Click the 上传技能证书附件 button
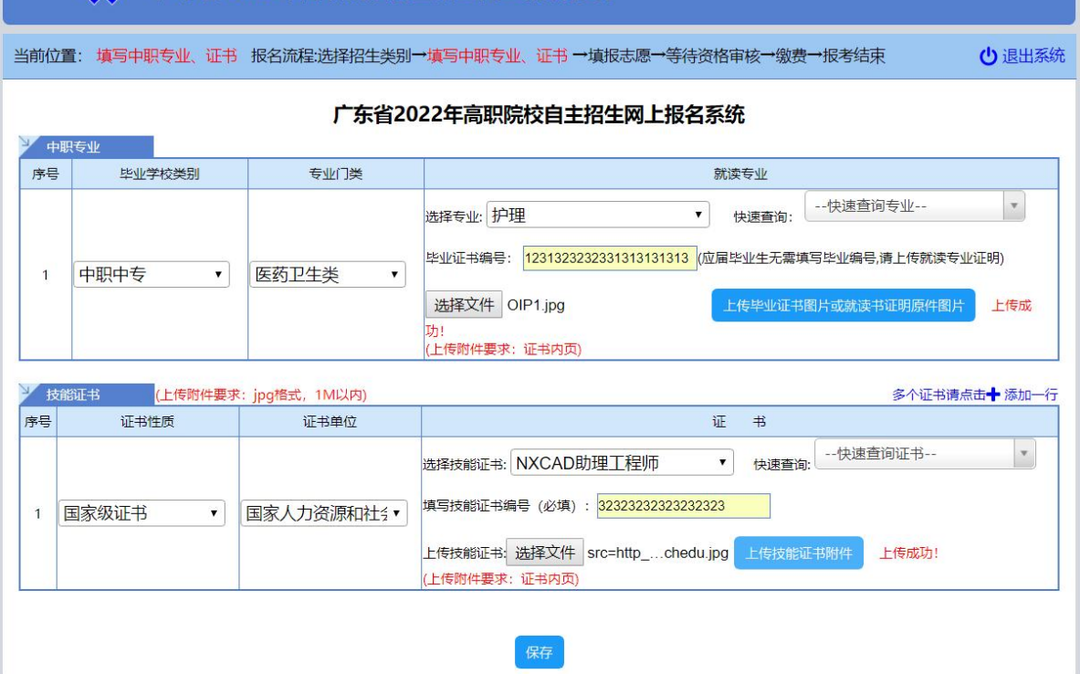The image size is (1080, 674). pyautogui.click(x=798, y=553)
